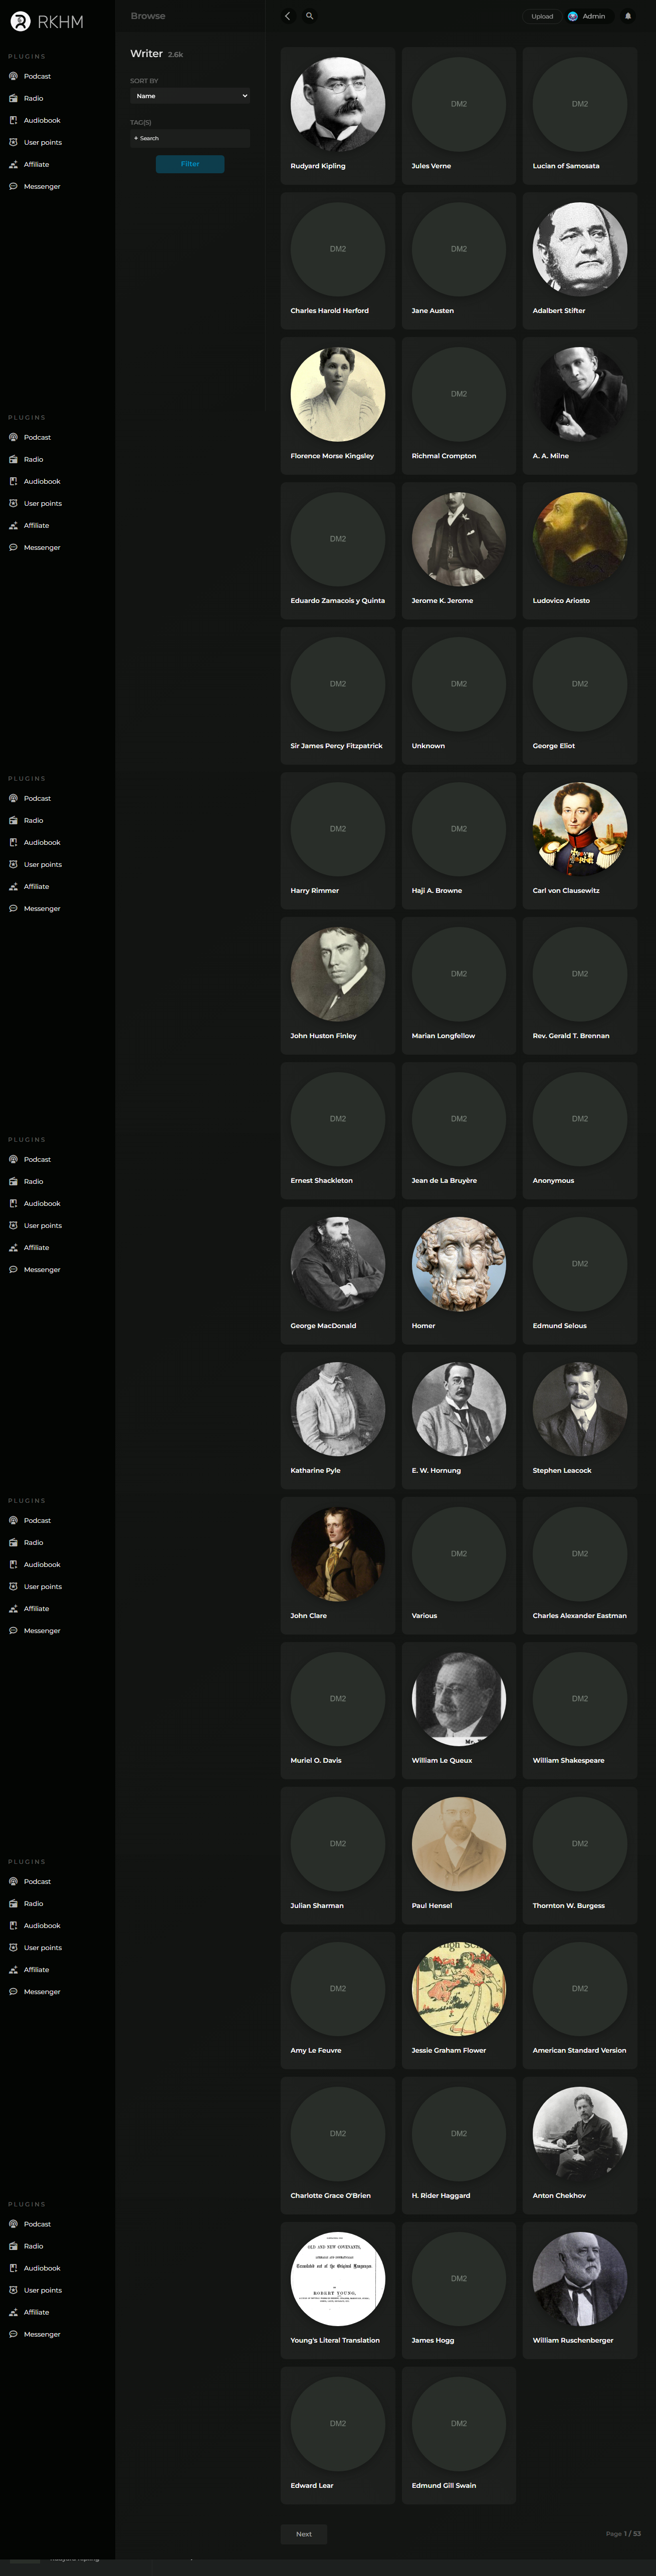
Task: Select the Jane Austen name link
Action: coord(433,311)
